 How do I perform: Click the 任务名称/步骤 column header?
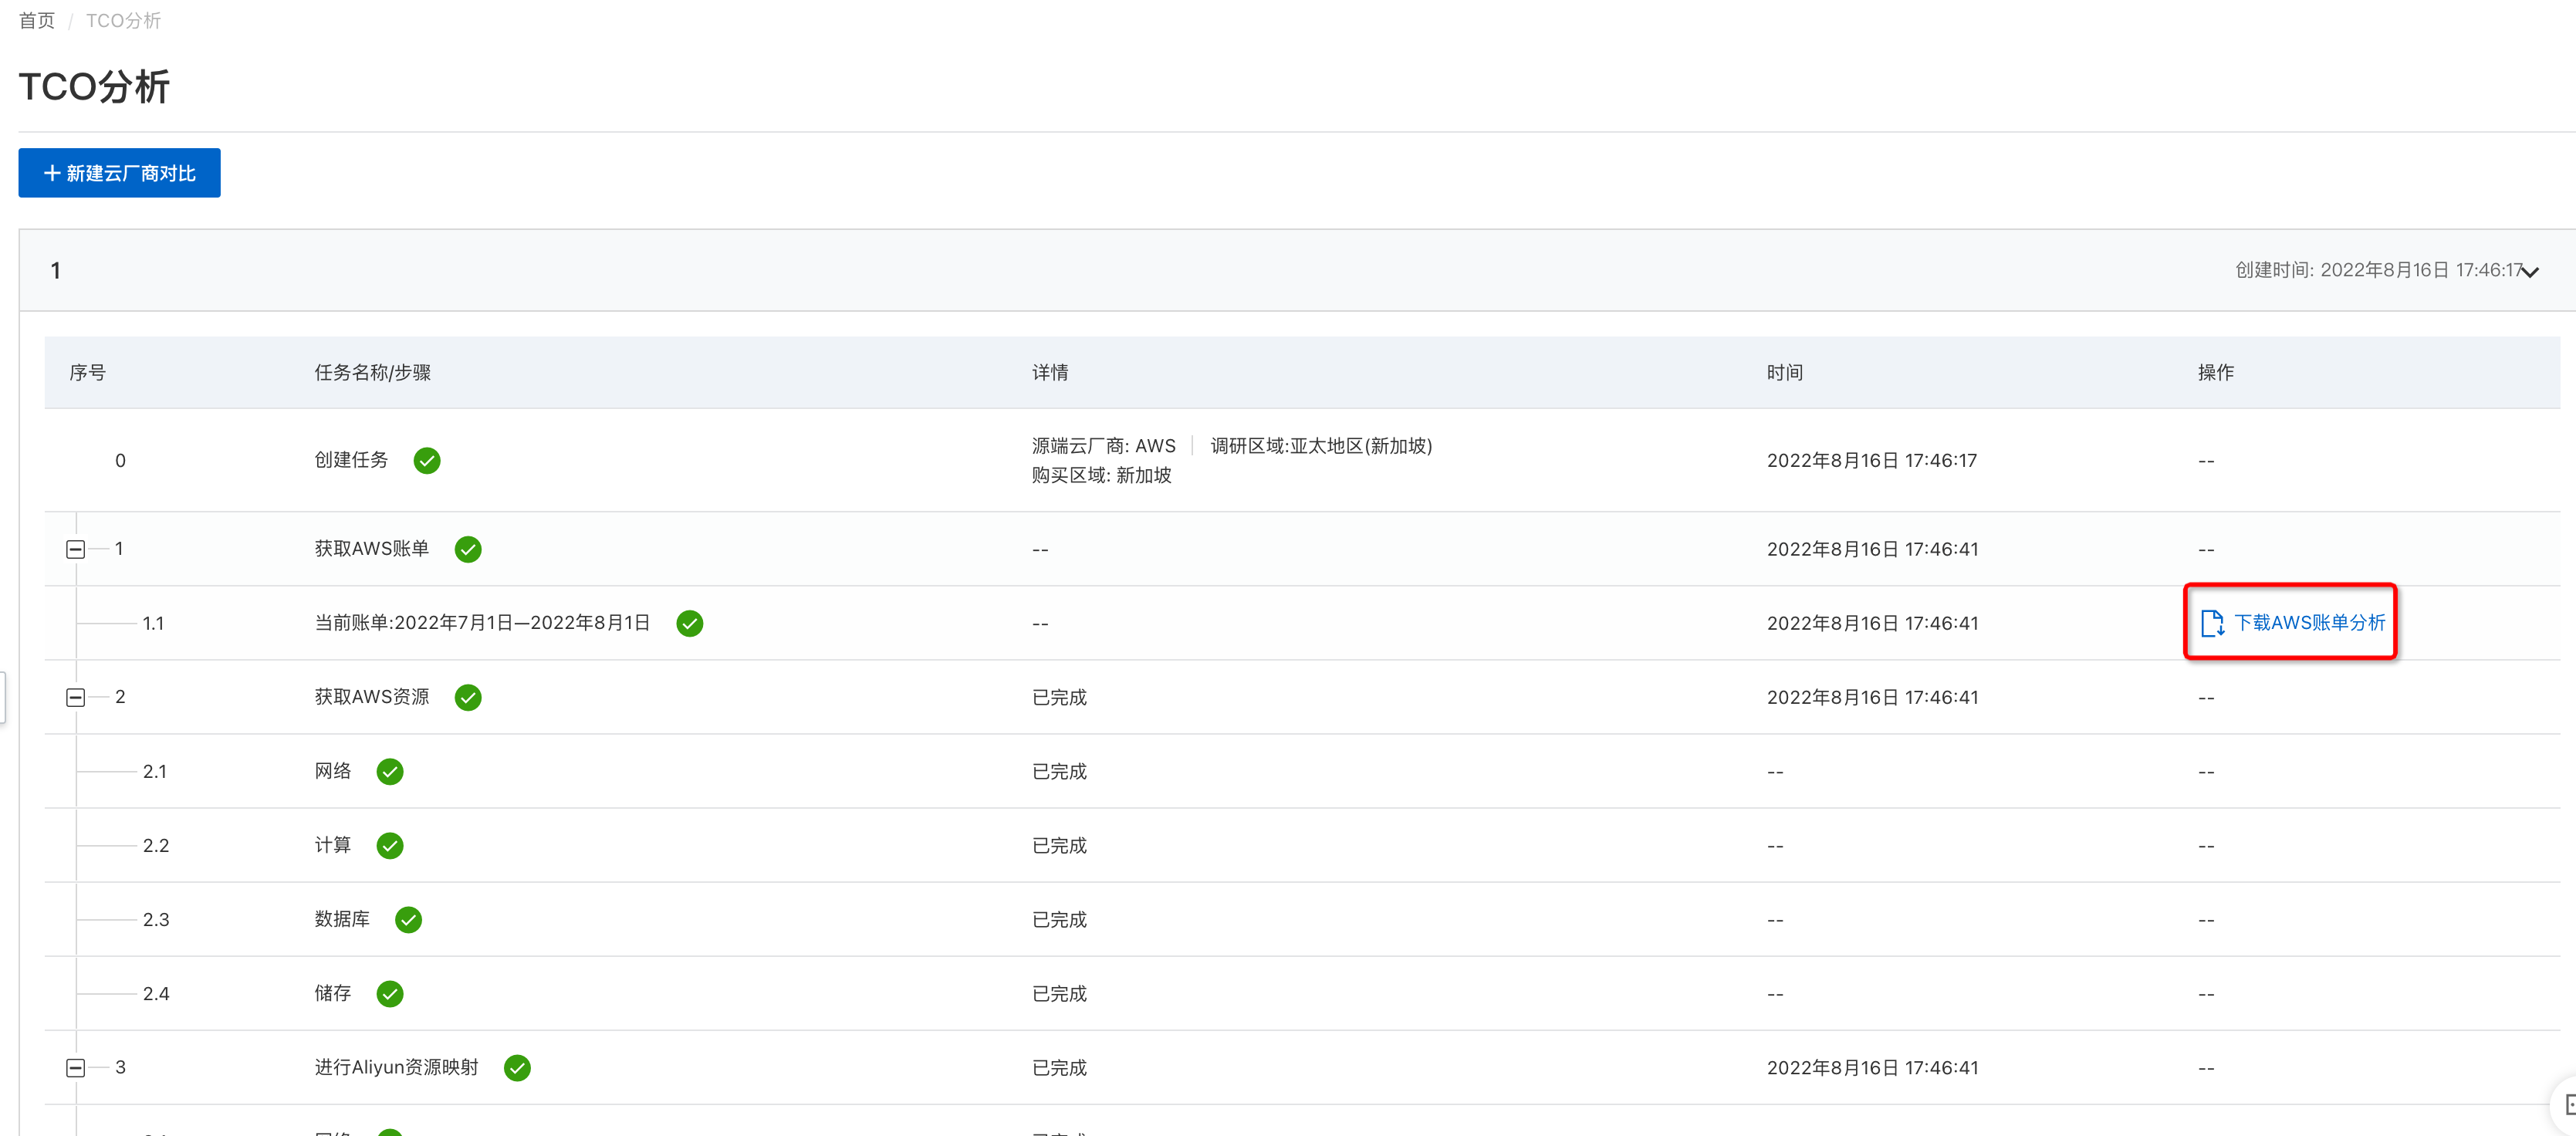click(x=372, y=372)
